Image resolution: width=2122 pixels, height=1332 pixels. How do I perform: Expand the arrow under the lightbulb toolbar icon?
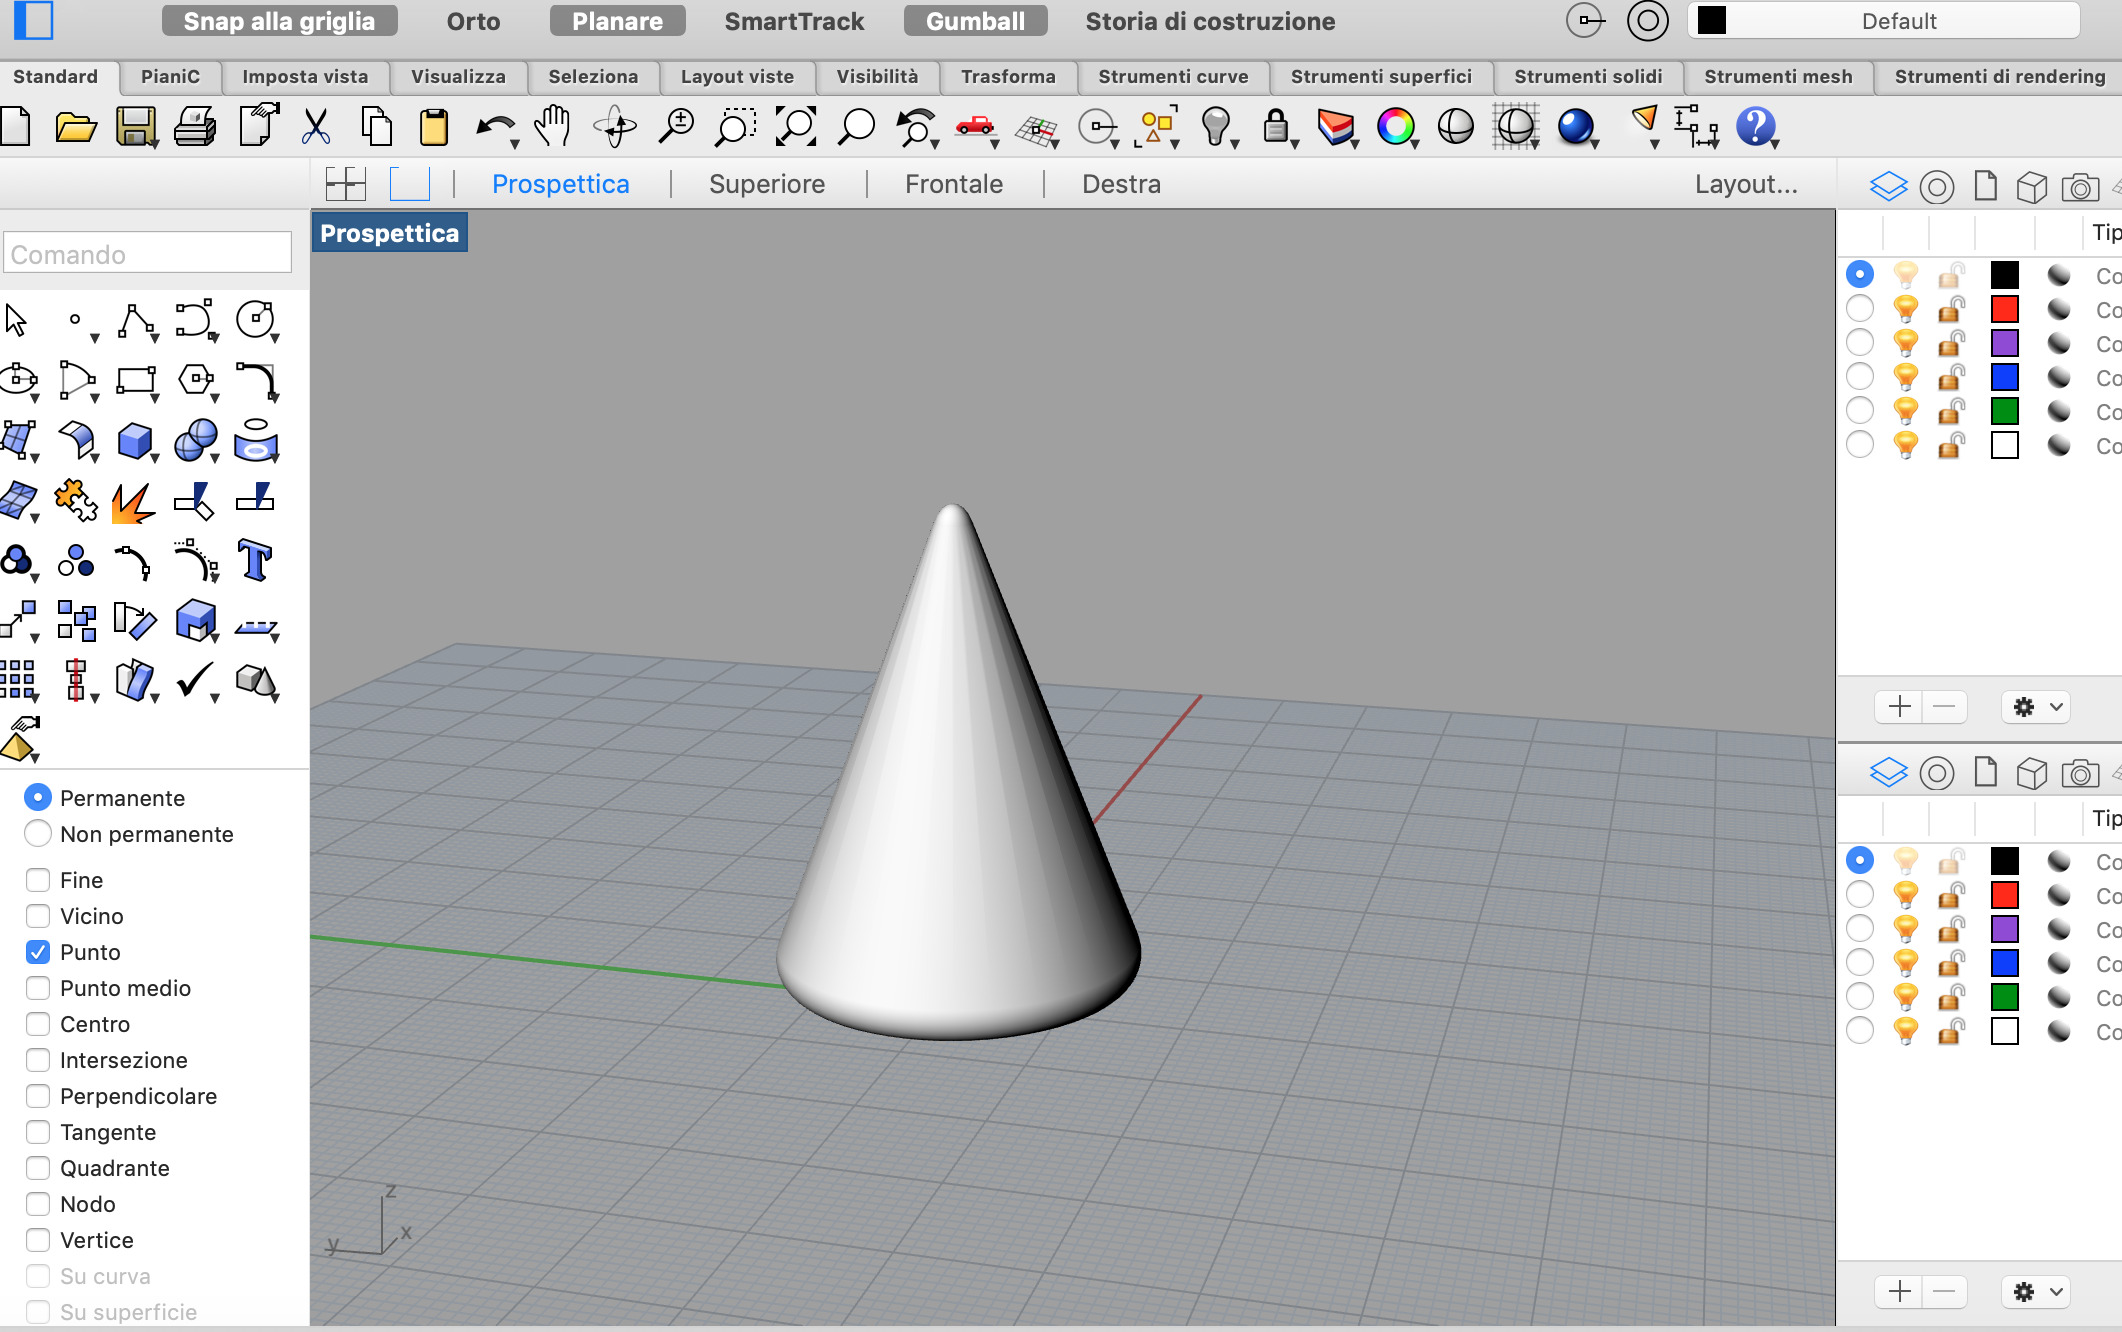point(1235,145)
